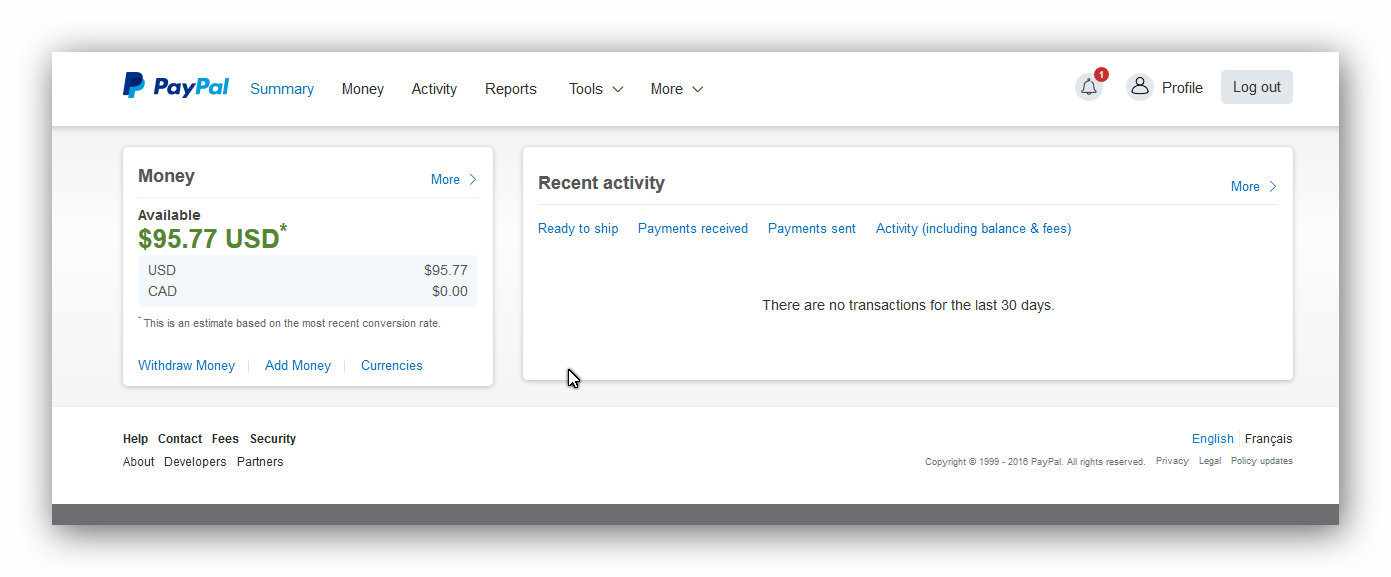Open the Profile link
The image size is (1391, 577).
click(1182, 88)
